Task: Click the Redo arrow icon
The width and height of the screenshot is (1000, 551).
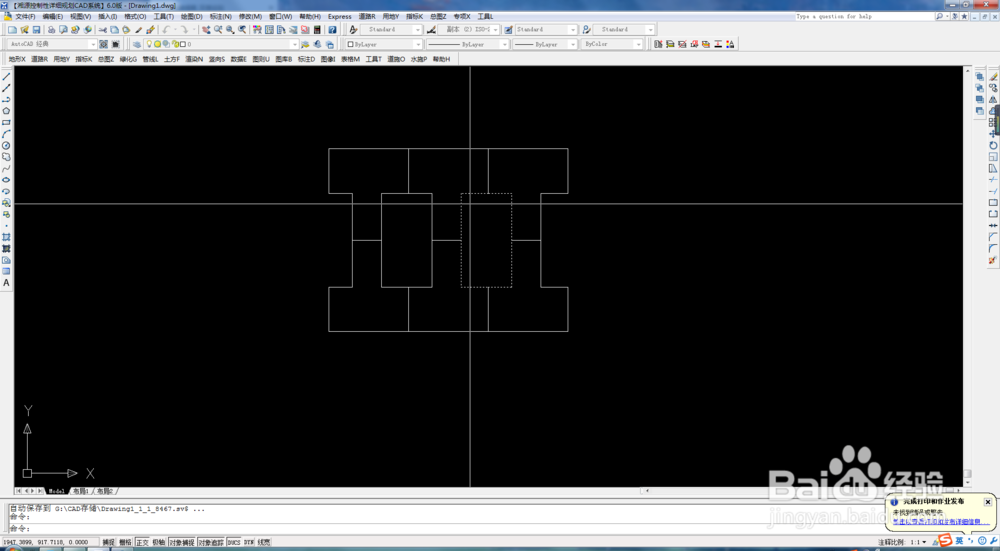Action: (184, 30)
